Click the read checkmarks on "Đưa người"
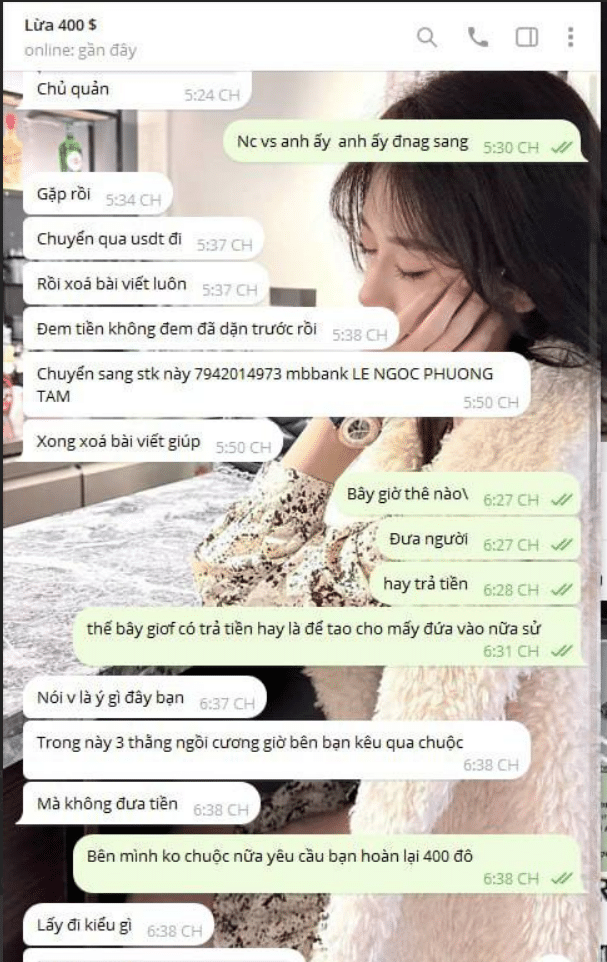 click(562, 545)
